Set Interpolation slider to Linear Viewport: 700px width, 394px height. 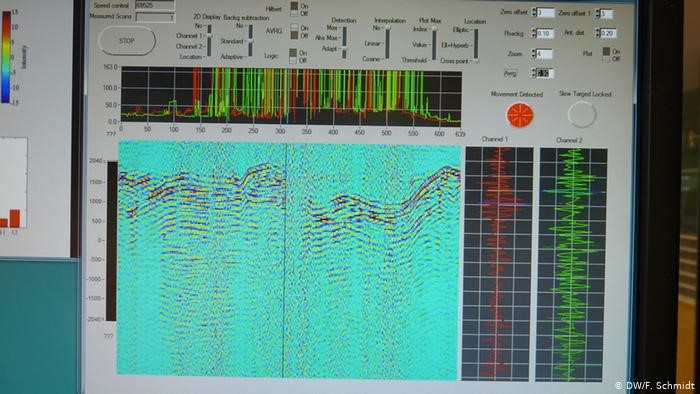point(387,44)
